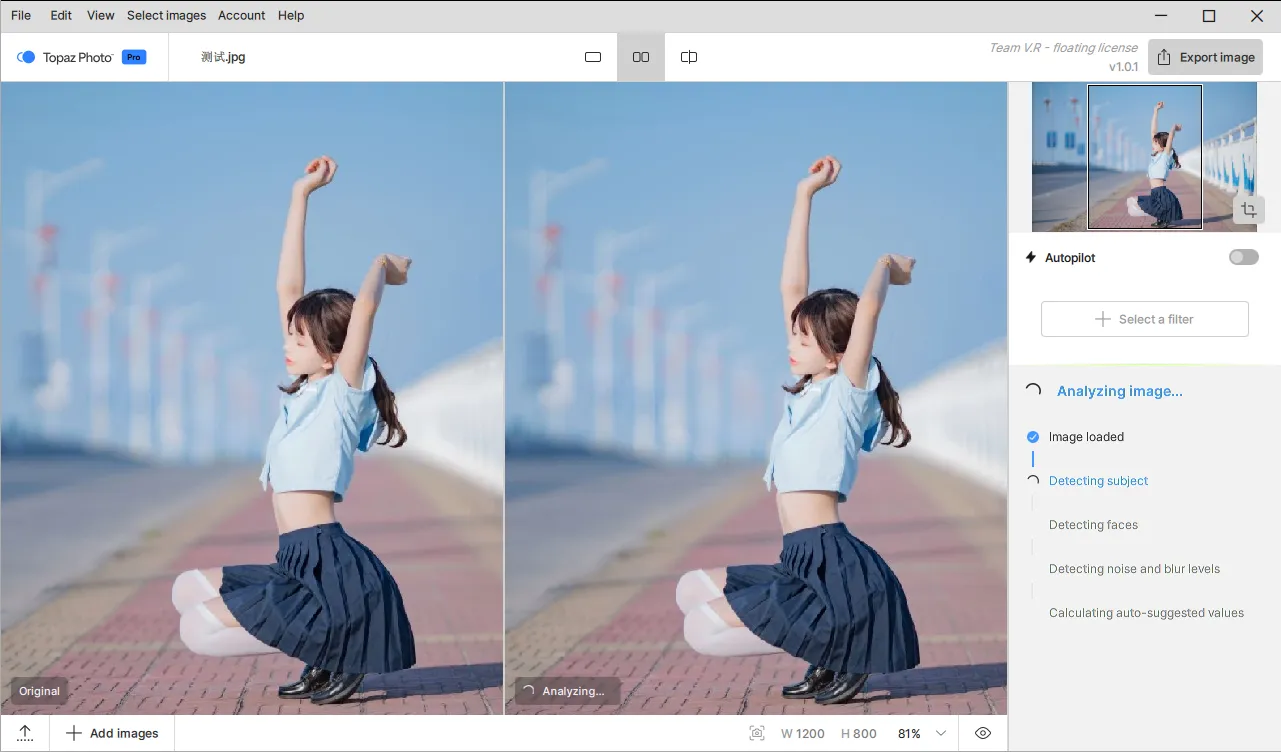Click the Detecting subject step
This screenshot has height=752, width=1281.
(1098, 481)
